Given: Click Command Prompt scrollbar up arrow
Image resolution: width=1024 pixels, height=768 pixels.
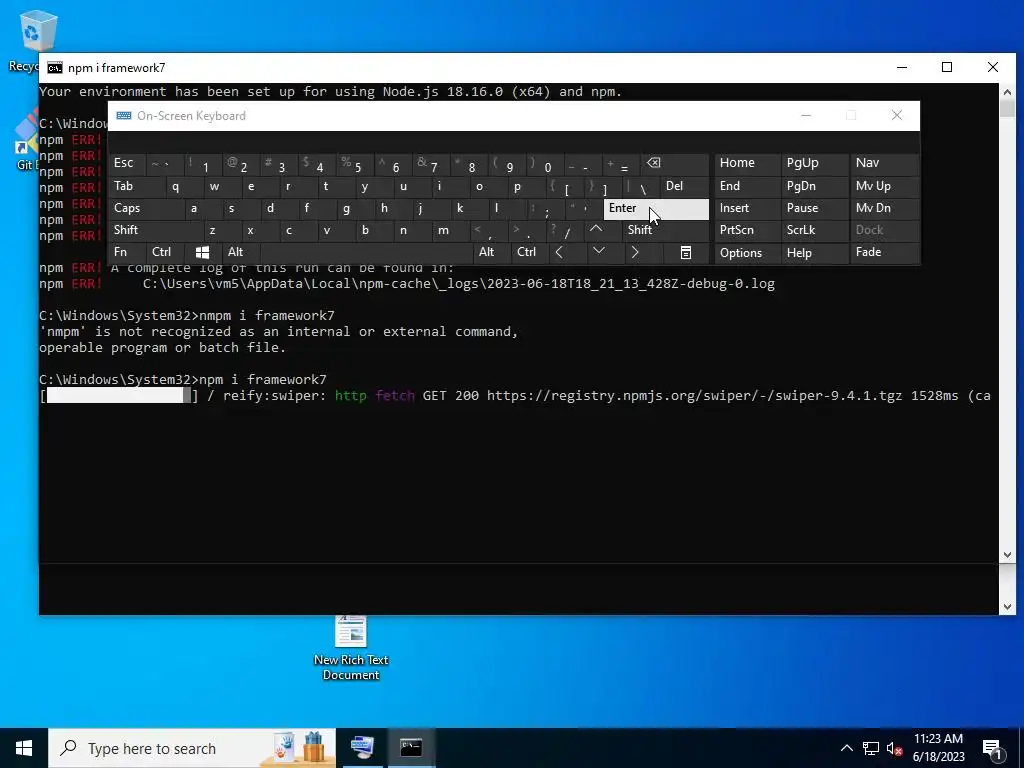Looking at the screenshot, I should pyautogui.click(x=1007, y=91).
